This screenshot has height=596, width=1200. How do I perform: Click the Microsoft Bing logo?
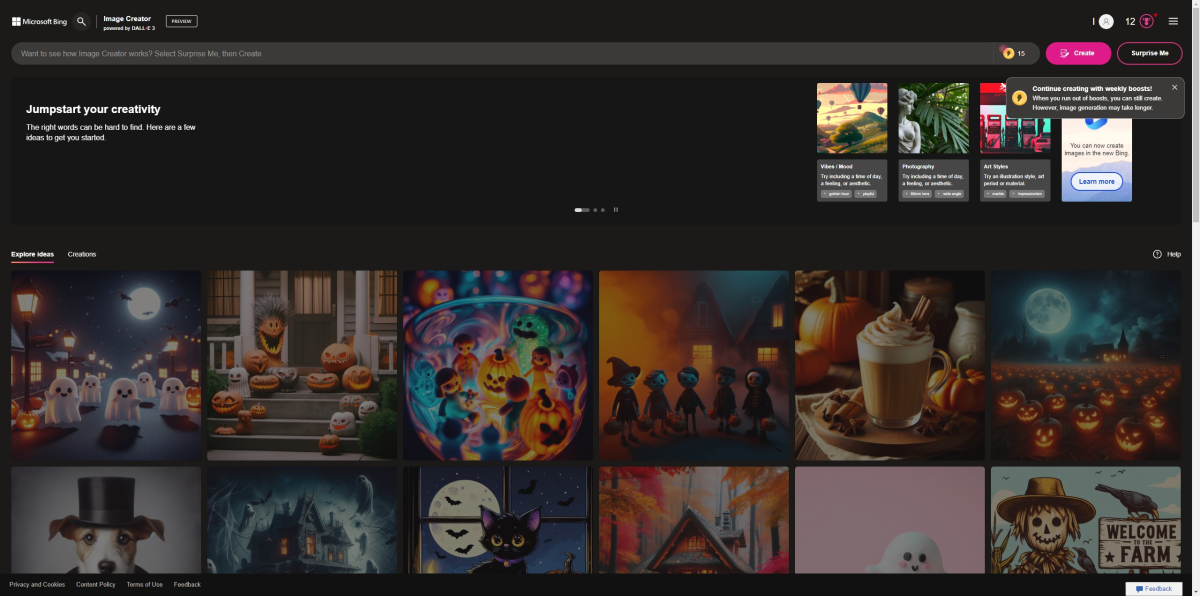42,20
